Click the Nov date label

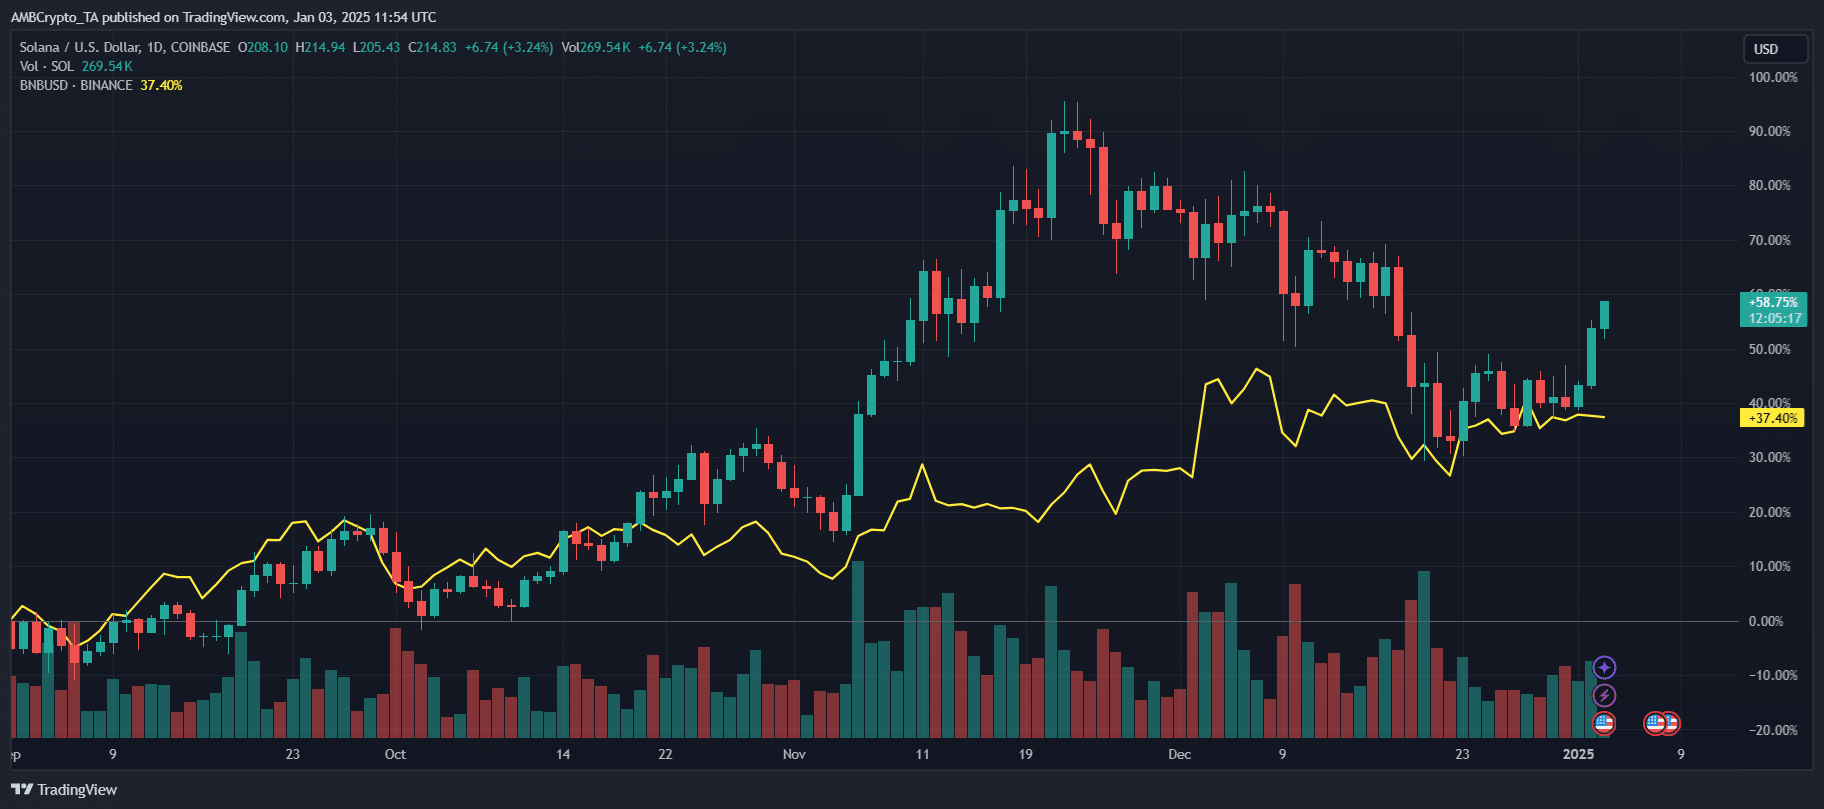click(x=794, y=754)
